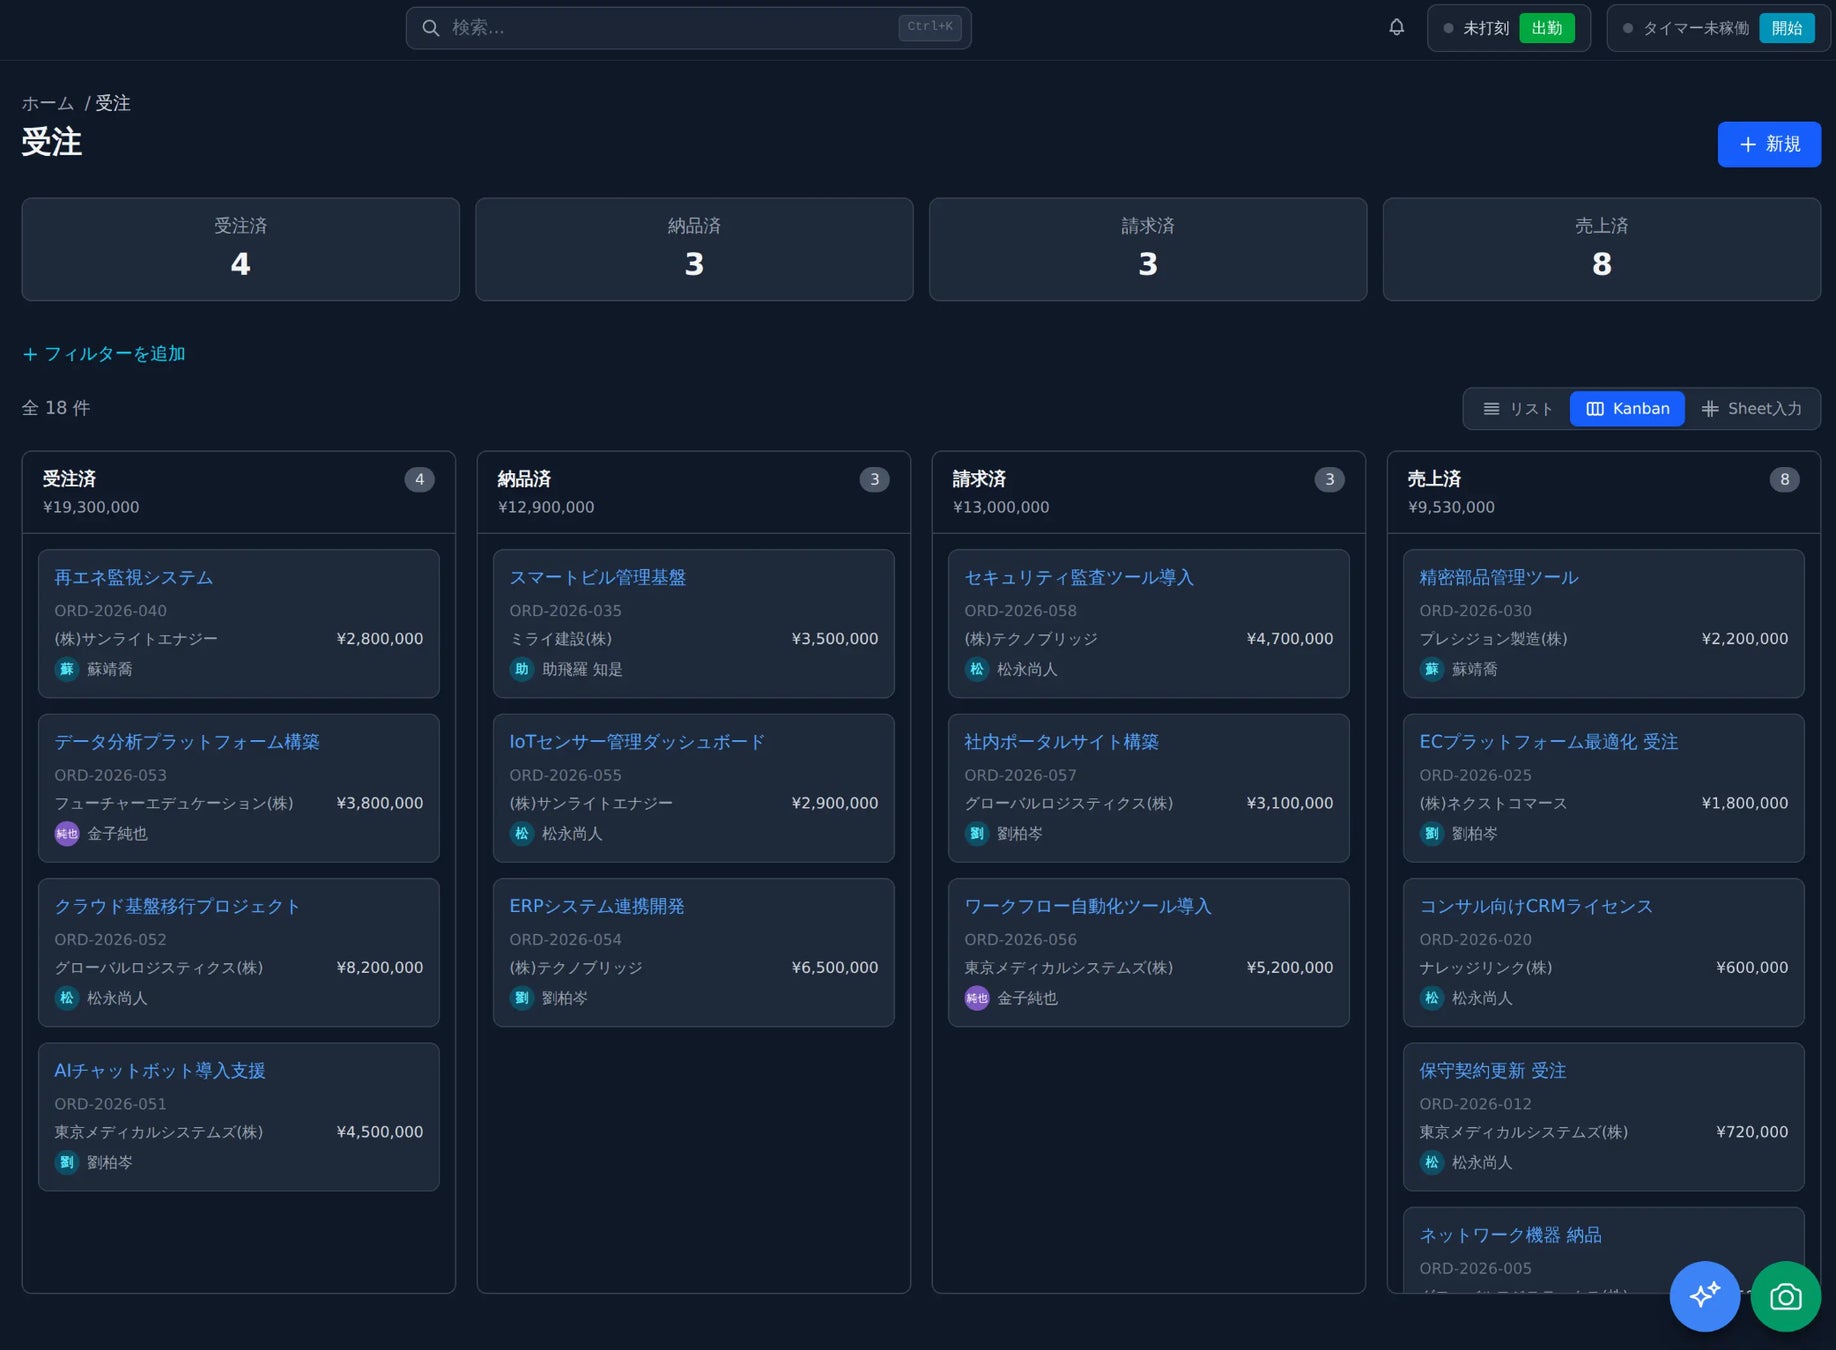This screenshot has width=1836, height=1350.
Task: Click the 請求済 column count badge
Action: (1329, 480)
